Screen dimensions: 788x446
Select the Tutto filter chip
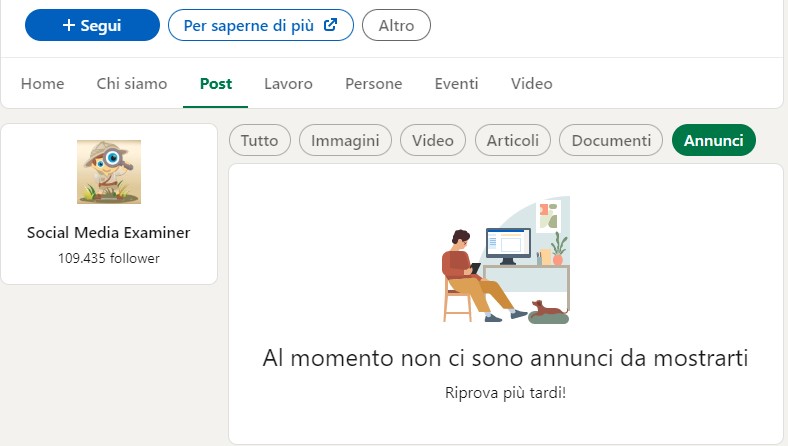point(260,141)
